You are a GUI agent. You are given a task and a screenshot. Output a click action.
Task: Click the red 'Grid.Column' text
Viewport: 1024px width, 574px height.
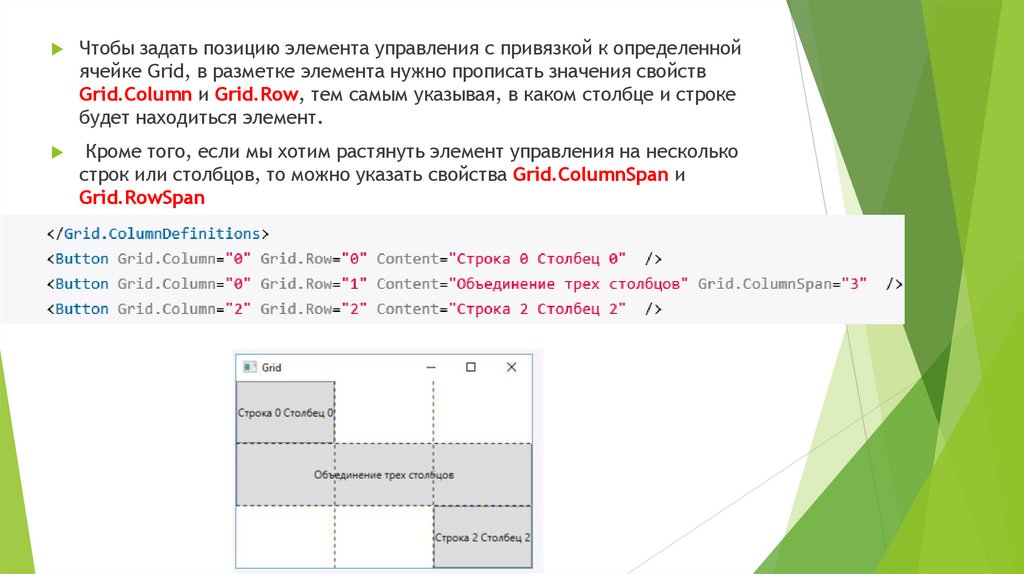[135, 94]
